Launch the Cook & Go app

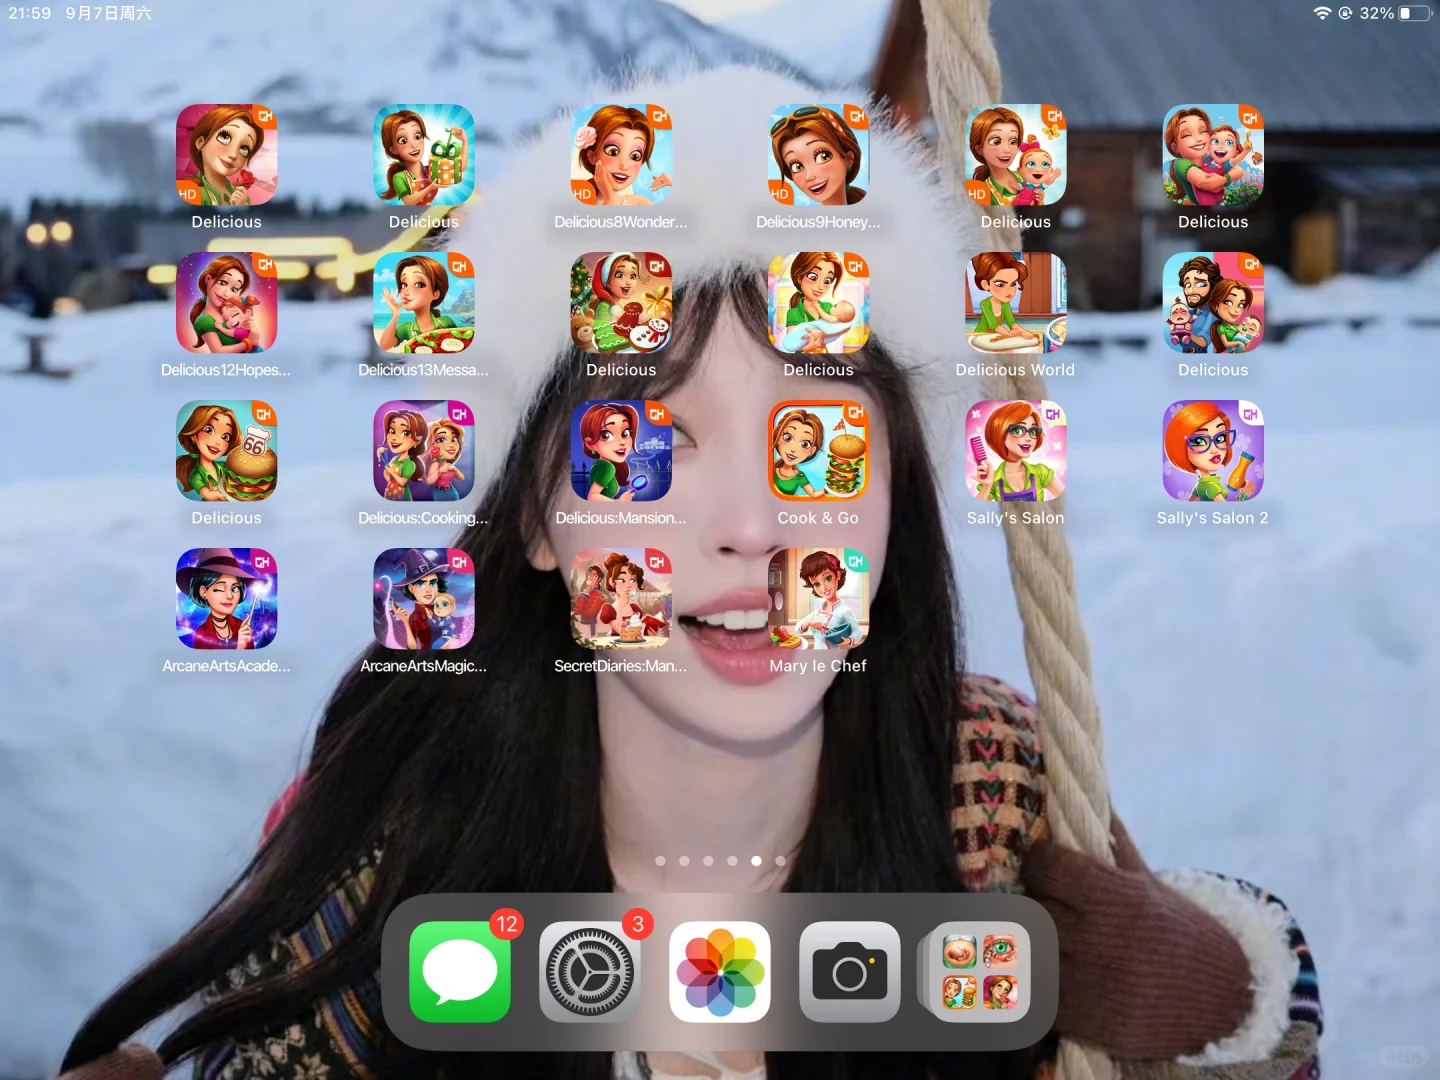click(818, 451)
